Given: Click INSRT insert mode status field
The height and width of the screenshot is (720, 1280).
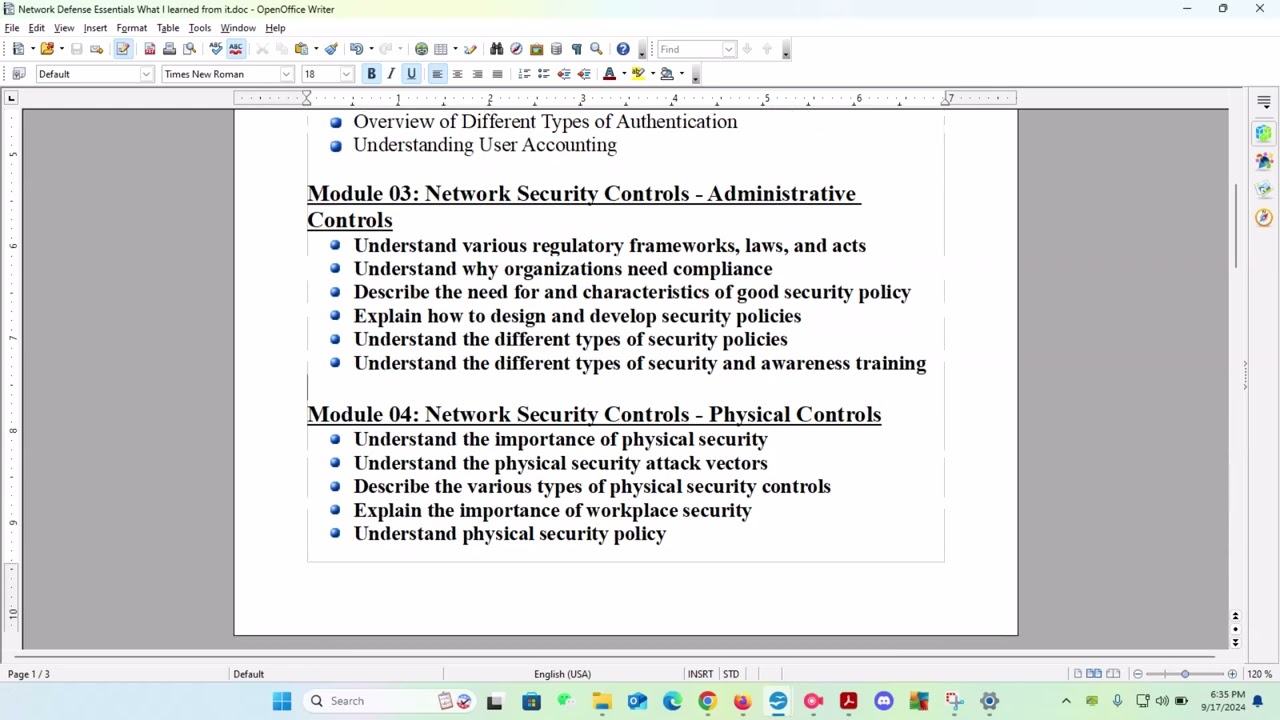Looking at the screenshot, I should pos(700,674).
